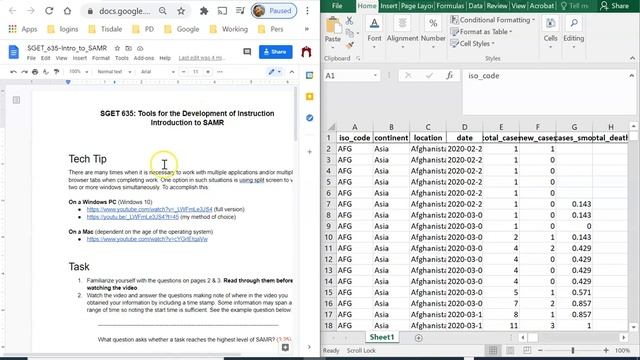Open Tisdale bookmarks folder
Screen dimensions: 640x360
(105, 29)
